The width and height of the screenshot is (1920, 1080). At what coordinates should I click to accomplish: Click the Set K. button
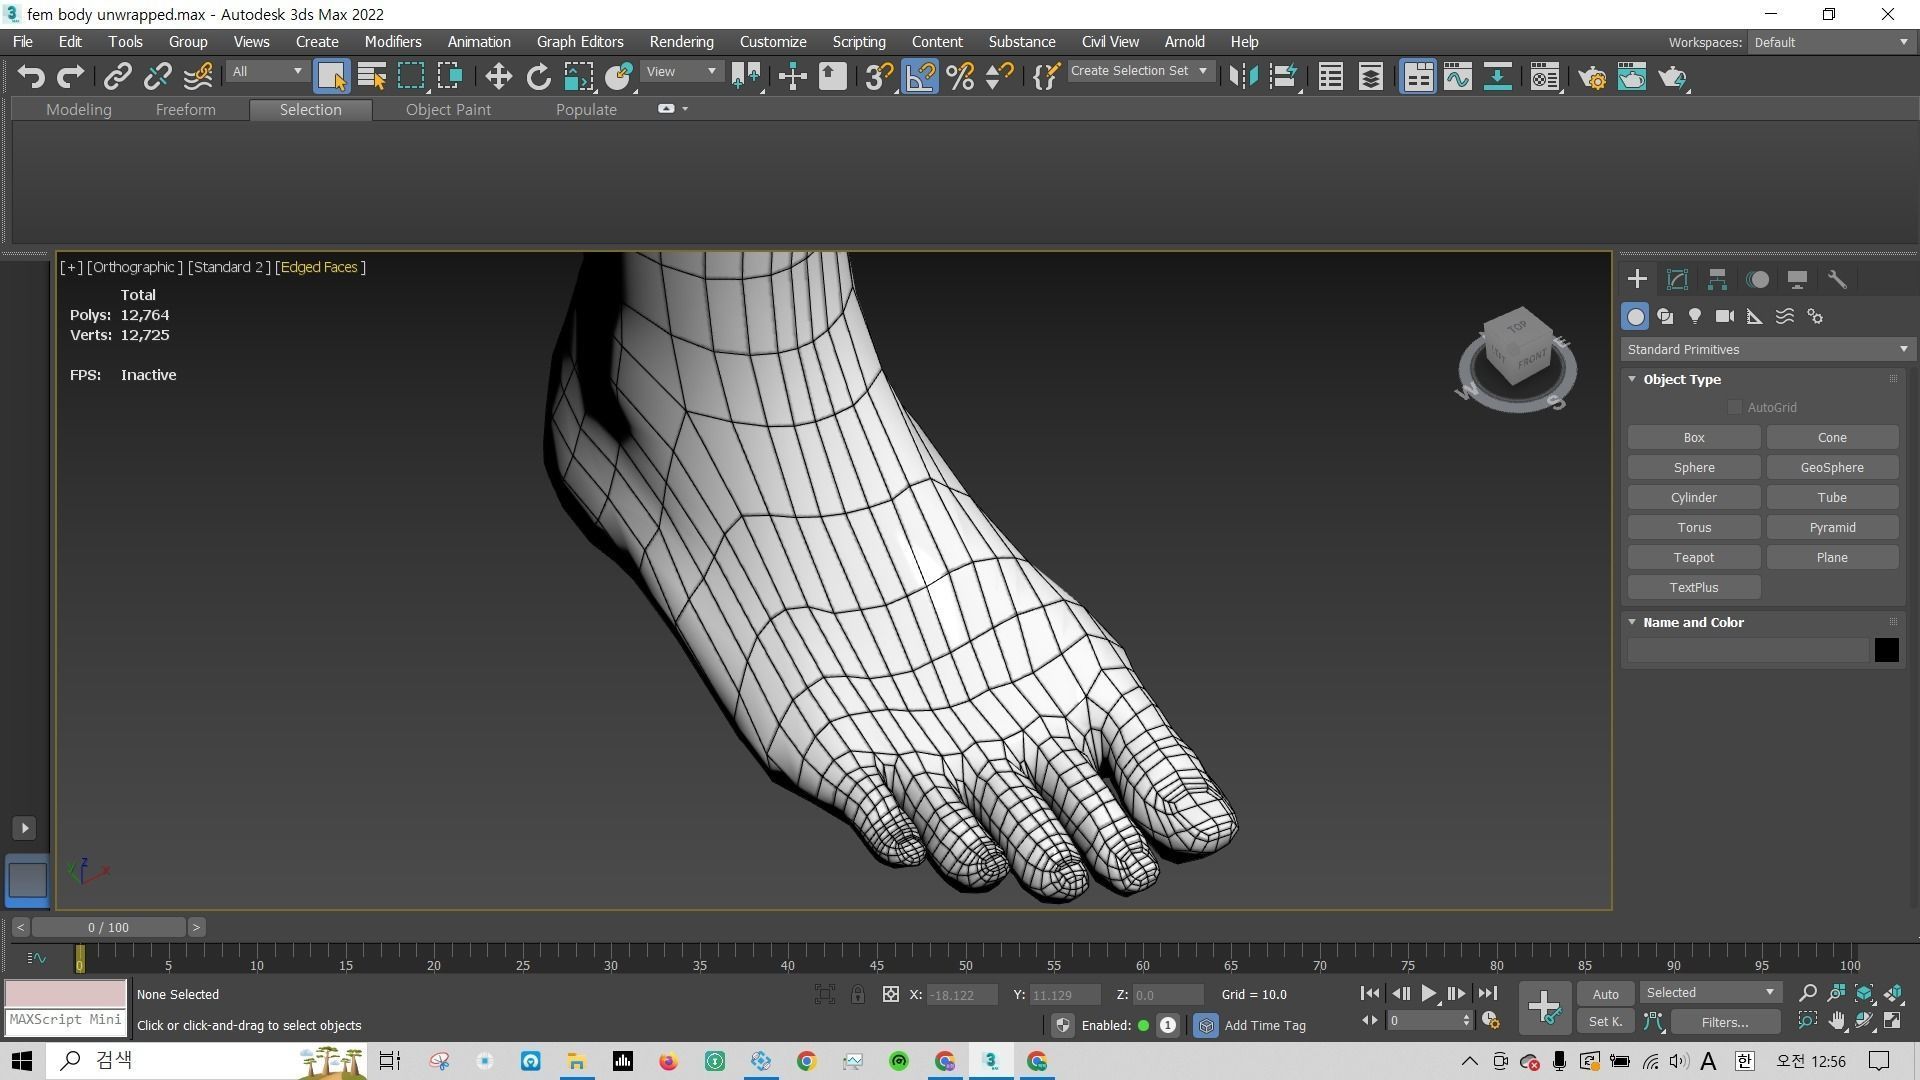[x=1605, y=1021]
